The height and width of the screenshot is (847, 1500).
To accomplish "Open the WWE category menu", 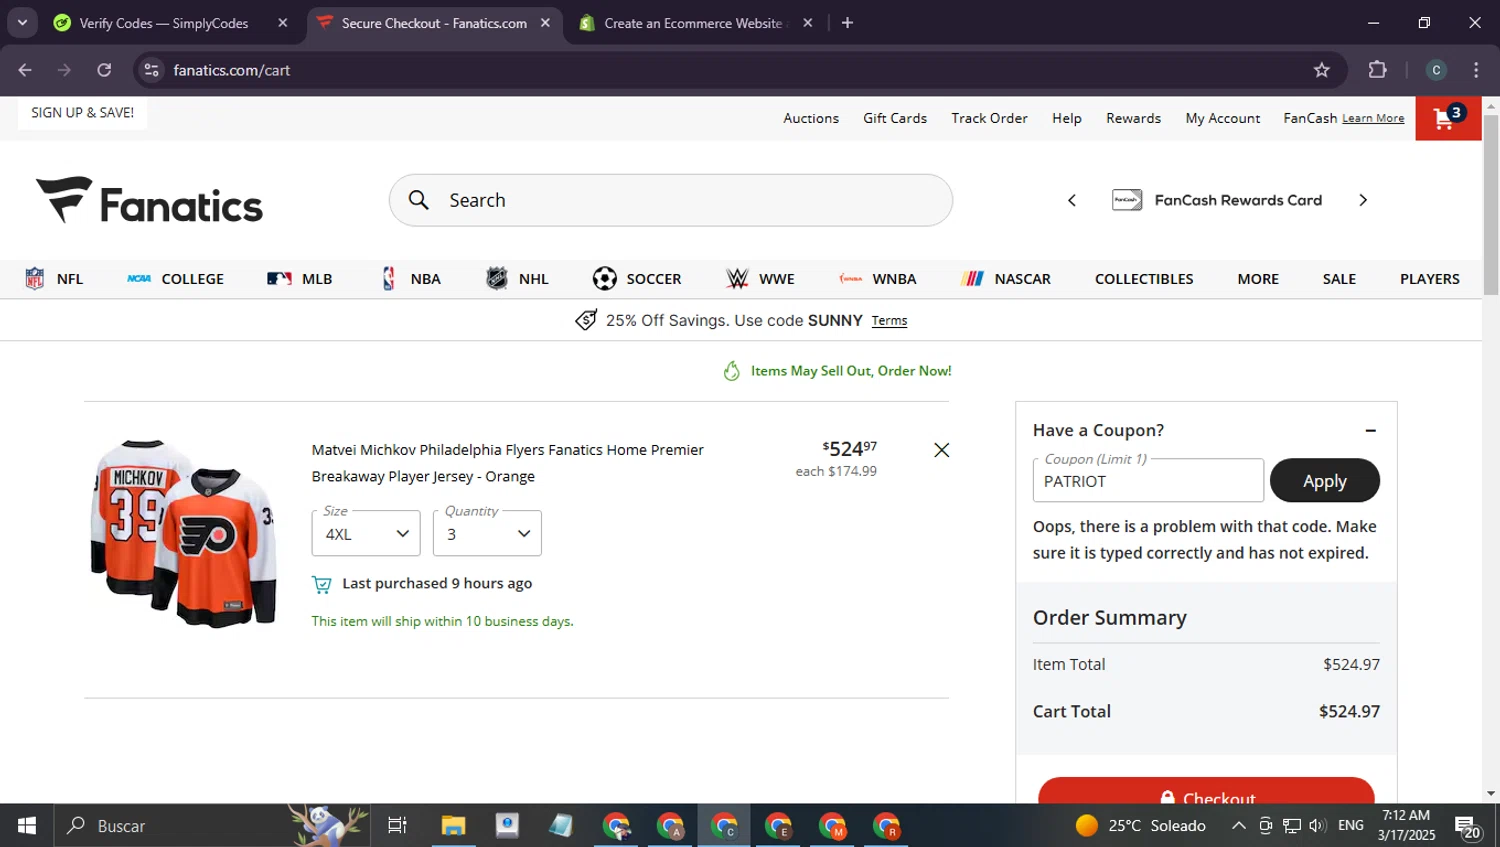I will [760, 279].
